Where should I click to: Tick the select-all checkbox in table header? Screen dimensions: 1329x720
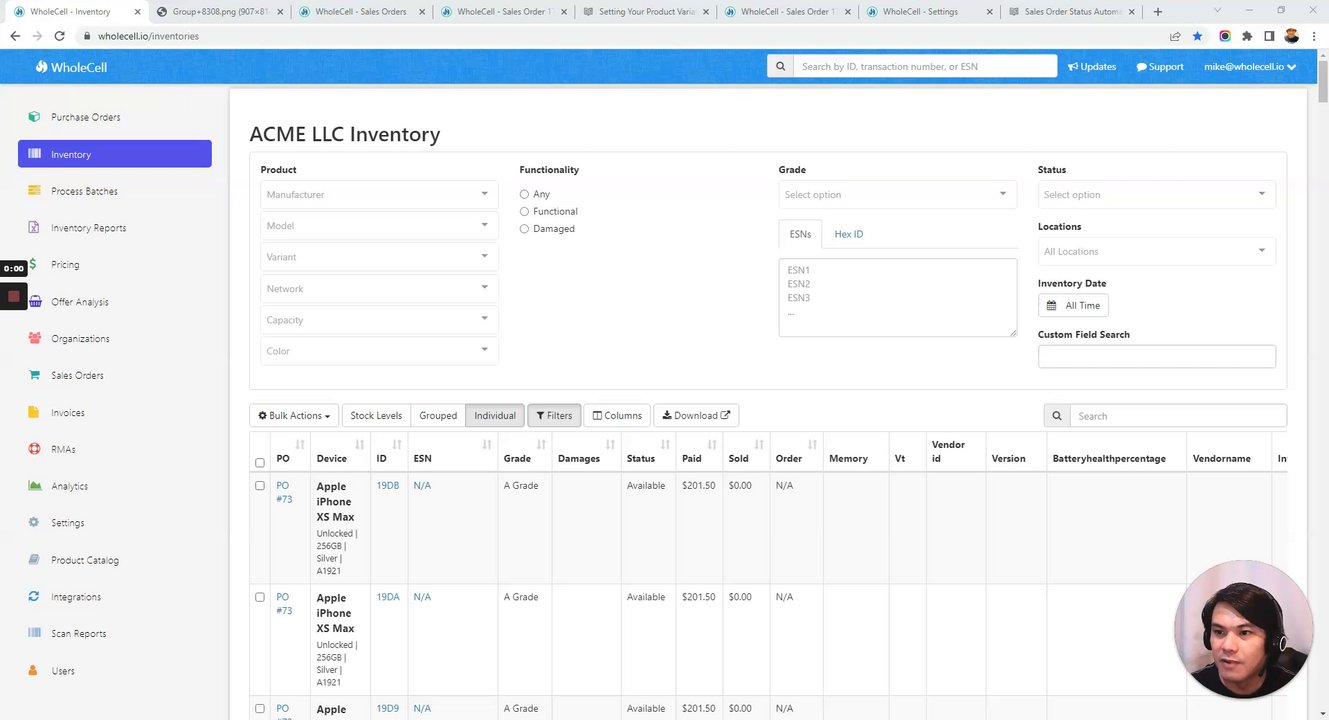coord(260,462)
